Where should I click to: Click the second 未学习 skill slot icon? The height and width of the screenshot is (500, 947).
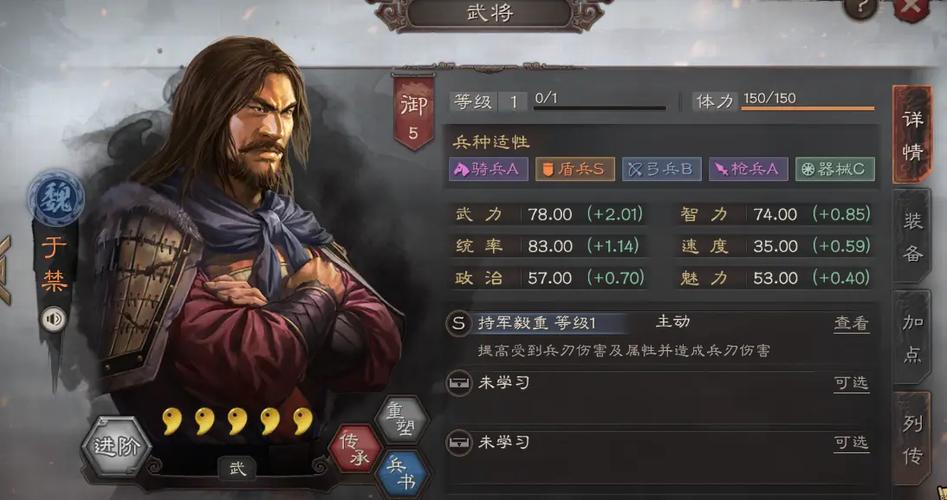[458, 443]
